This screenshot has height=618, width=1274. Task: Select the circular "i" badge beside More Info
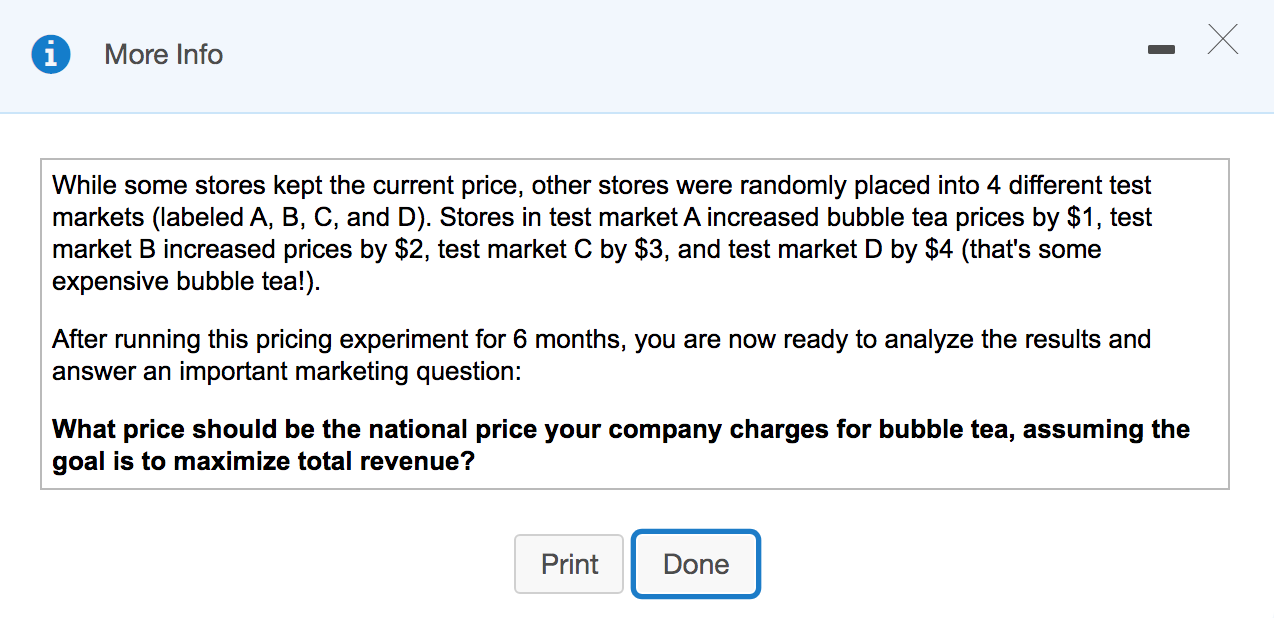51,55
